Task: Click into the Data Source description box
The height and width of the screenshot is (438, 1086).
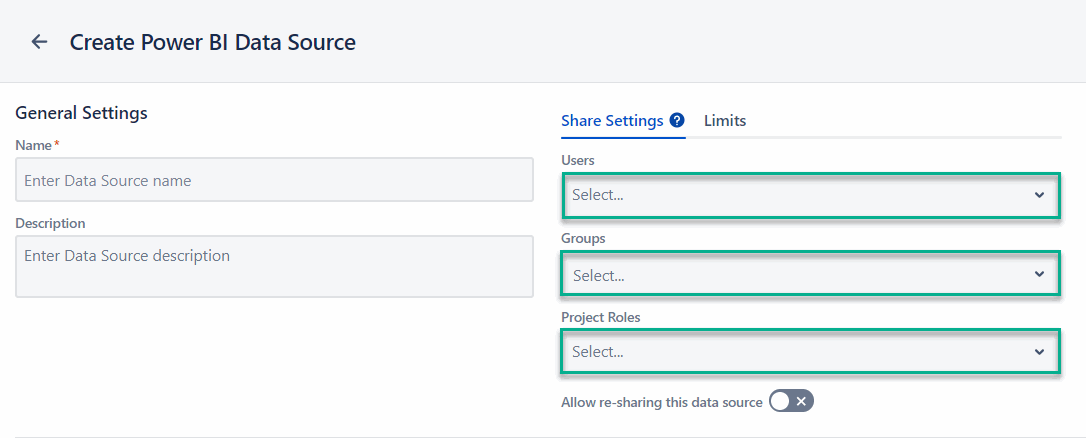Action: tap(274, 266)
